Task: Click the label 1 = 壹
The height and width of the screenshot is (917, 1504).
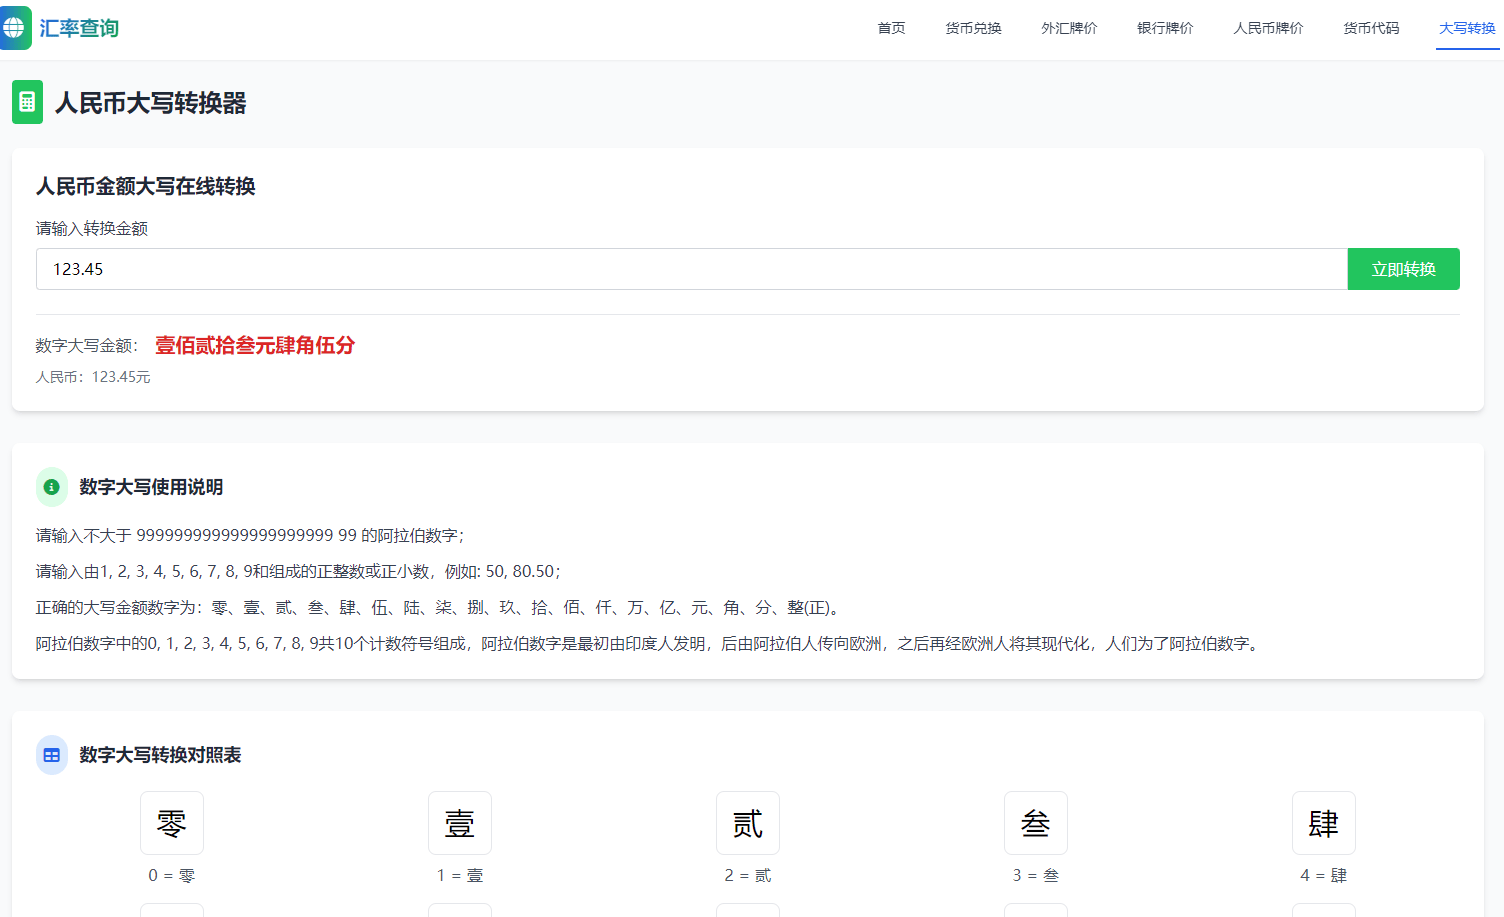Action: coord(460,875)
